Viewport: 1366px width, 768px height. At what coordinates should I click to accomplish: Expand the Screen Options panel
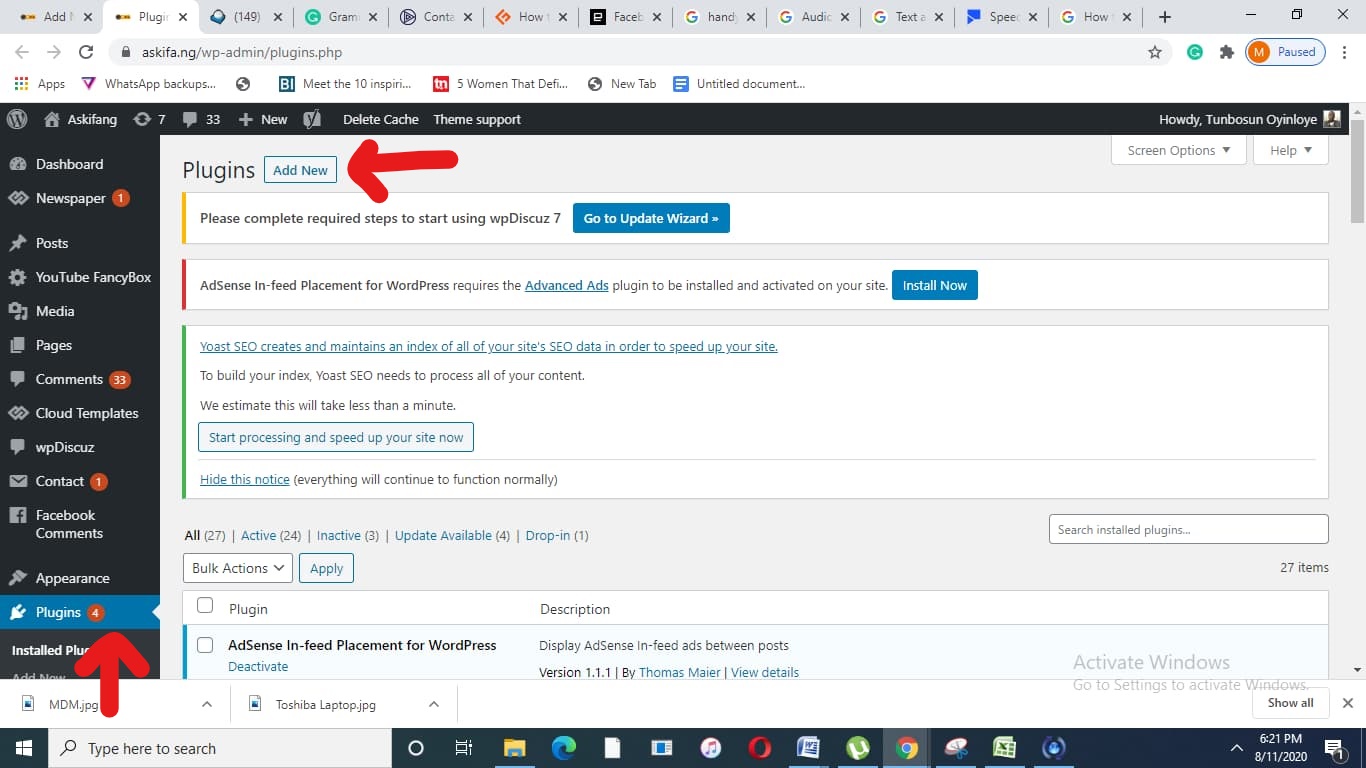pos(1179,150)
